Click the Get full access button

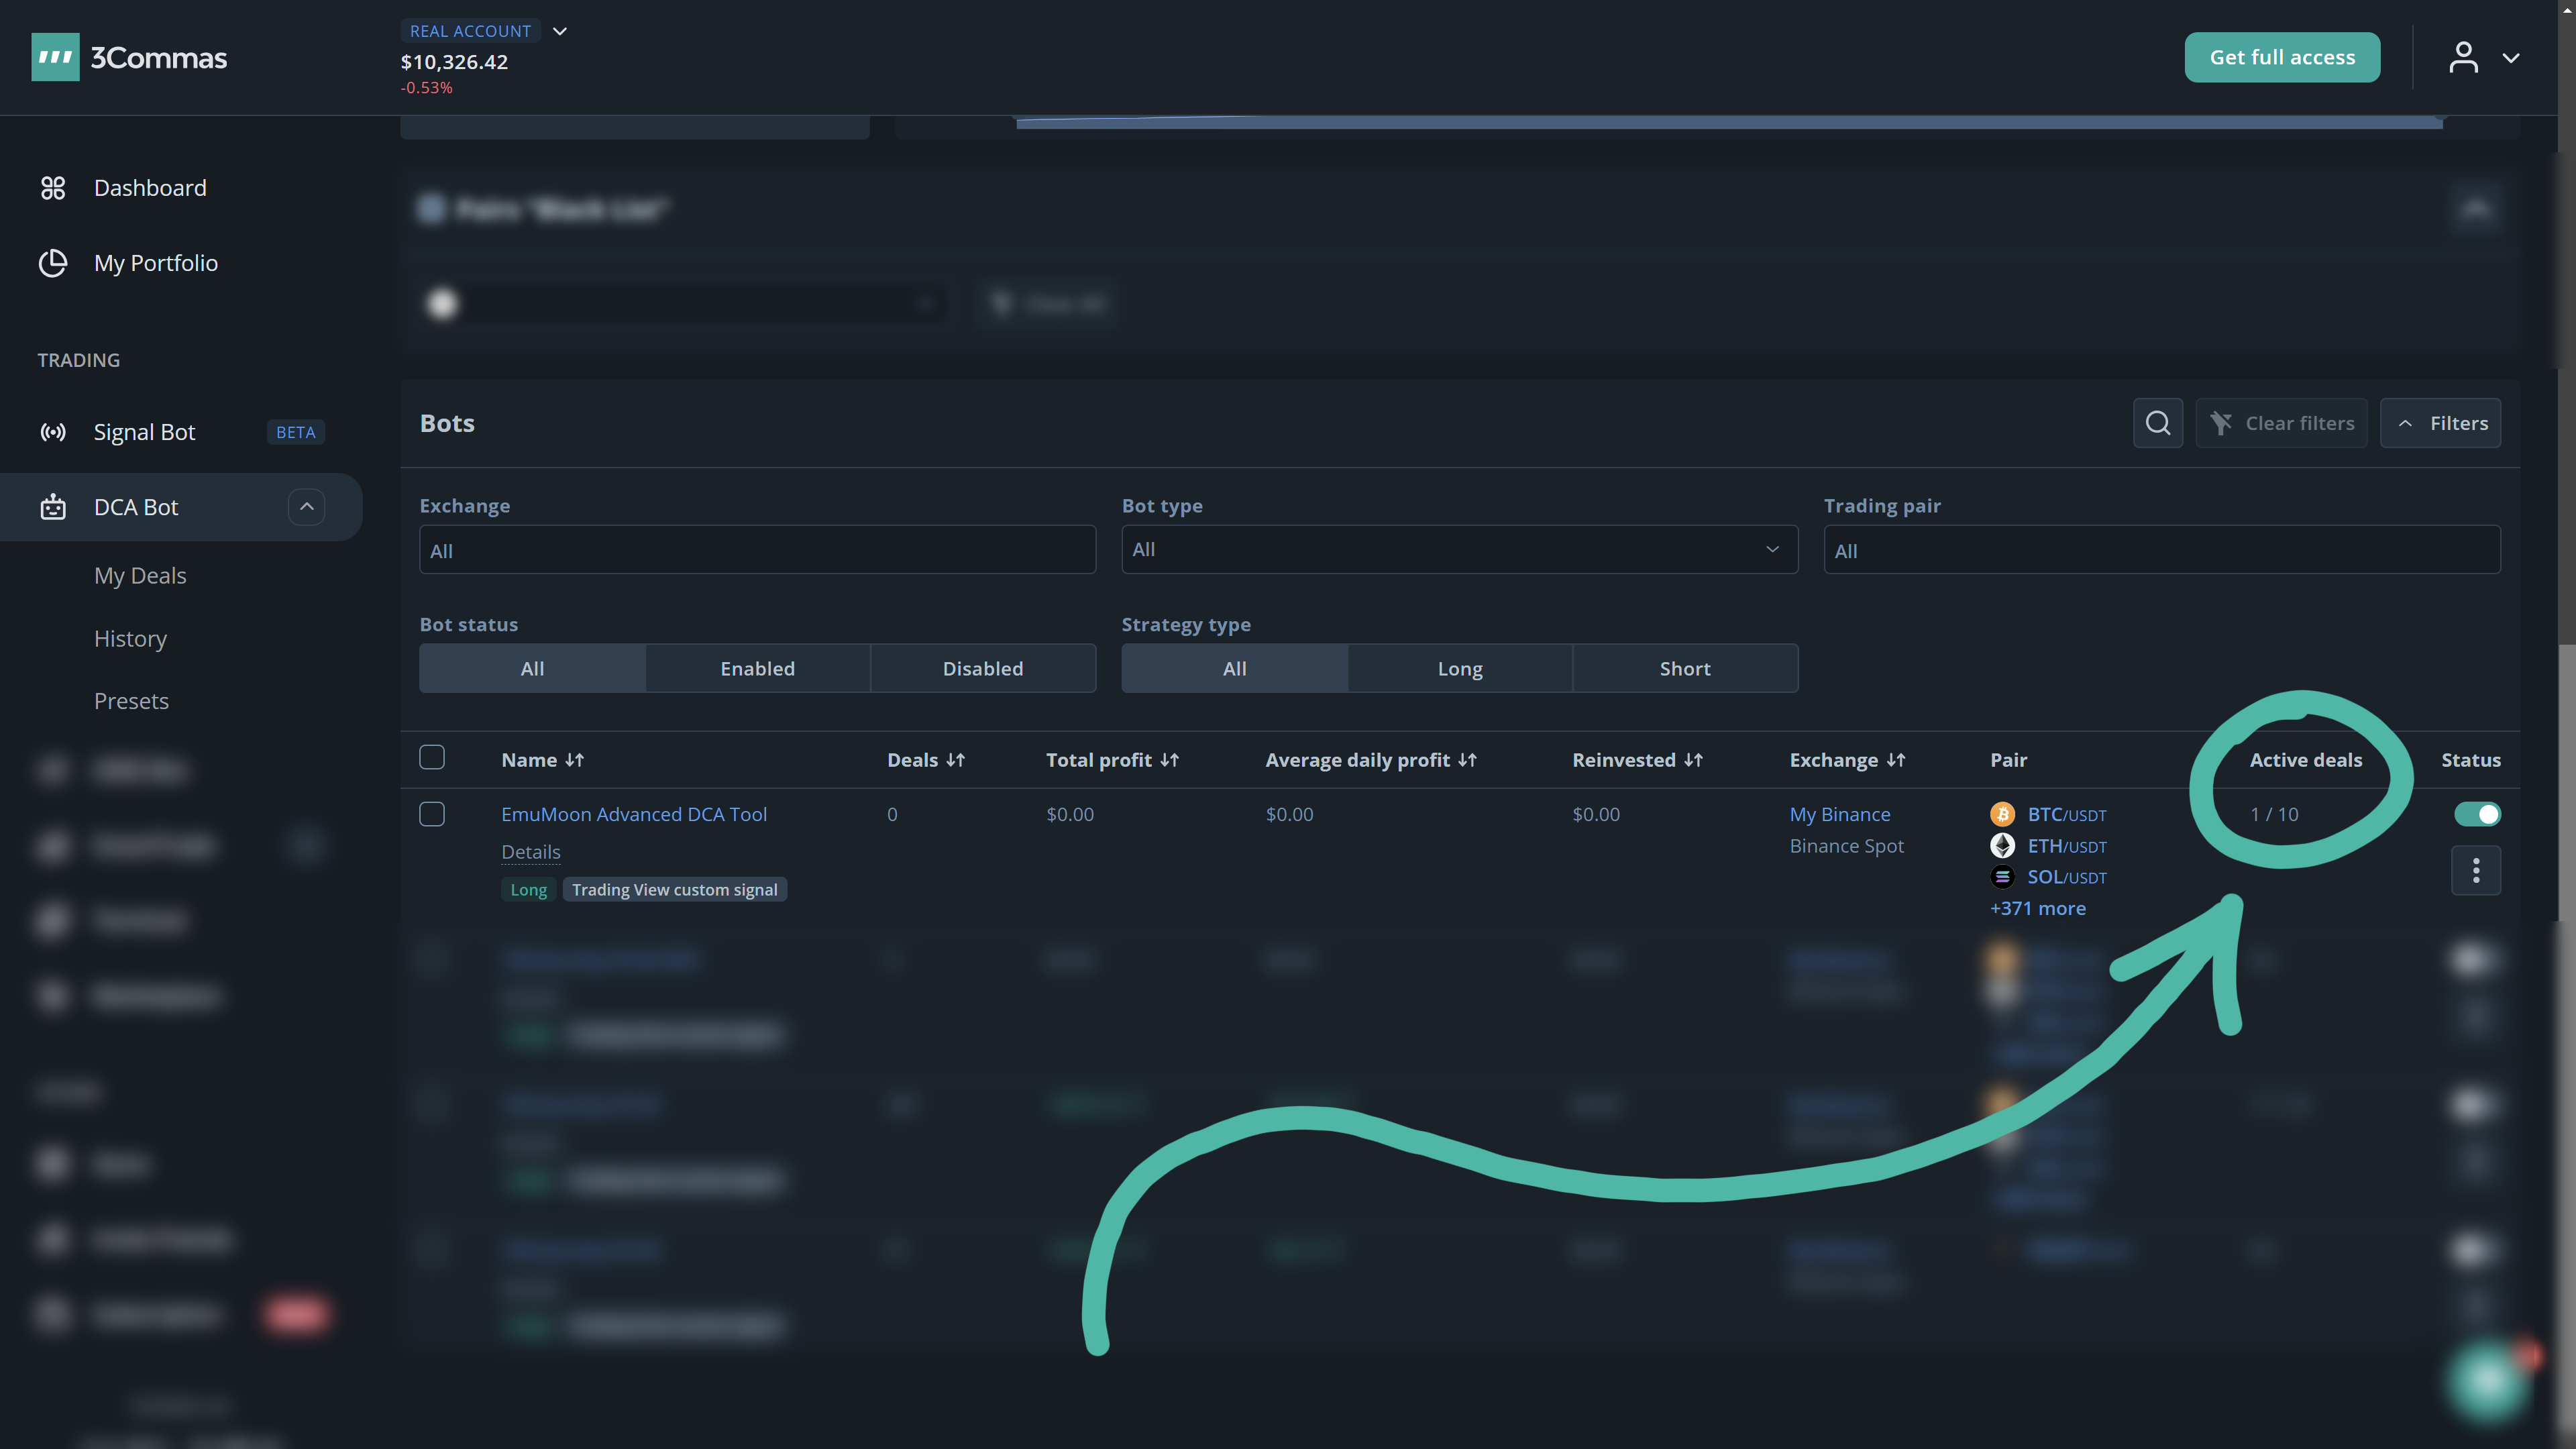coord(2282,57)
